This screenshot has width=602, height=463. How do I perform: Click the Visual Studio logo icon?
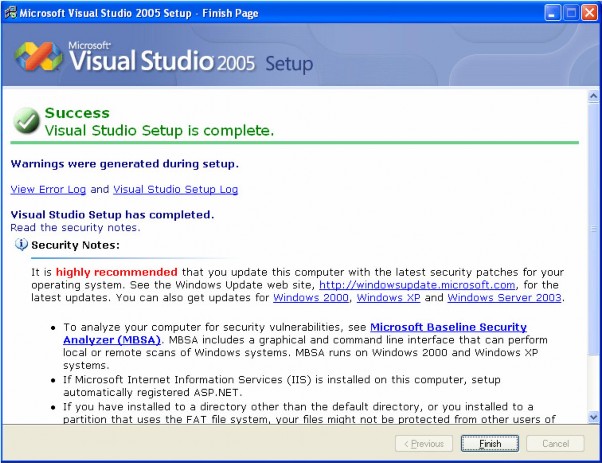coord(38,56)
